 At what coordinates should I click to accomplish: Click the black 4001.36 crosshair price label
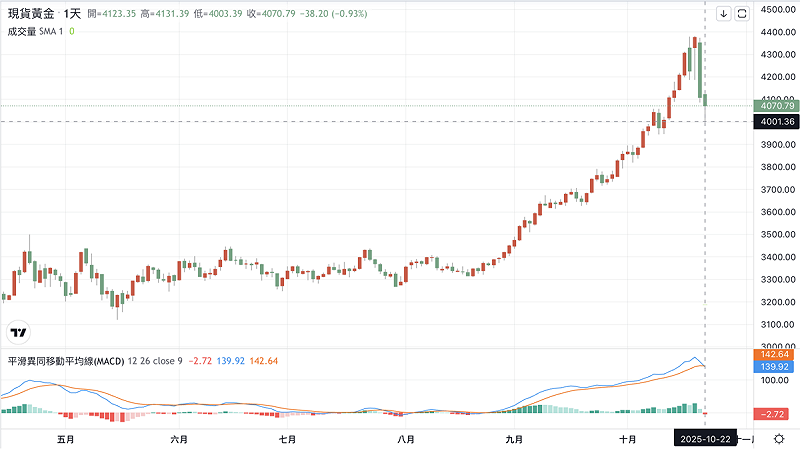(x=777, y=121)
